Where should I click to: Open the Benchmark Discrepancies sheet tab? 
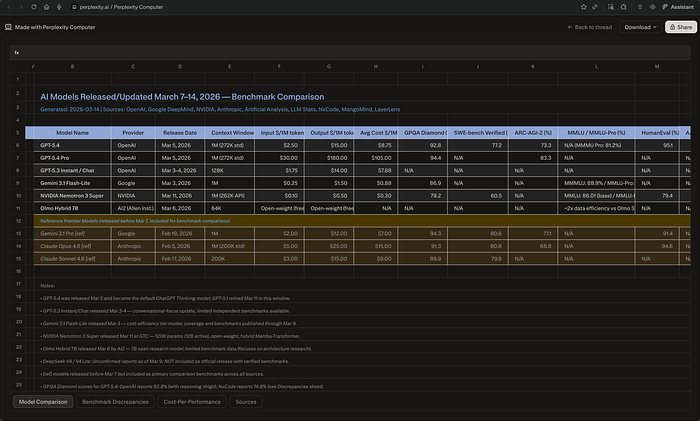pos(115,402)
